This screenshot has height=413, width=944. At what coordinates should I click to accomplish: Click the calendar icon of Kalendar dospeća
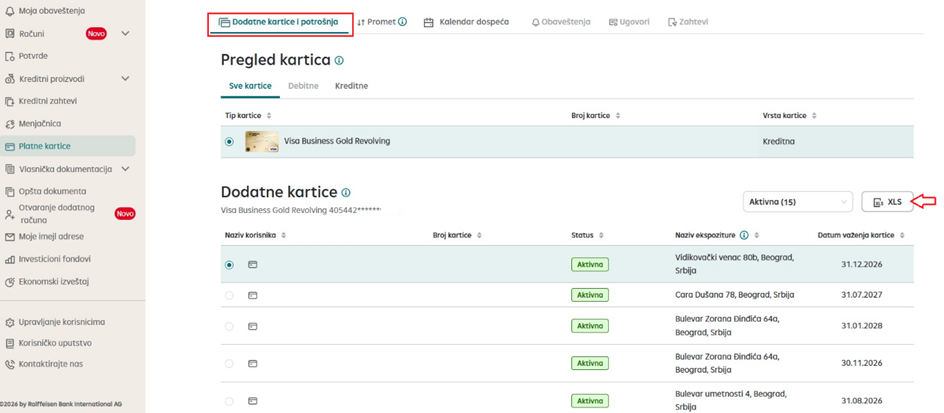(429, 22)
